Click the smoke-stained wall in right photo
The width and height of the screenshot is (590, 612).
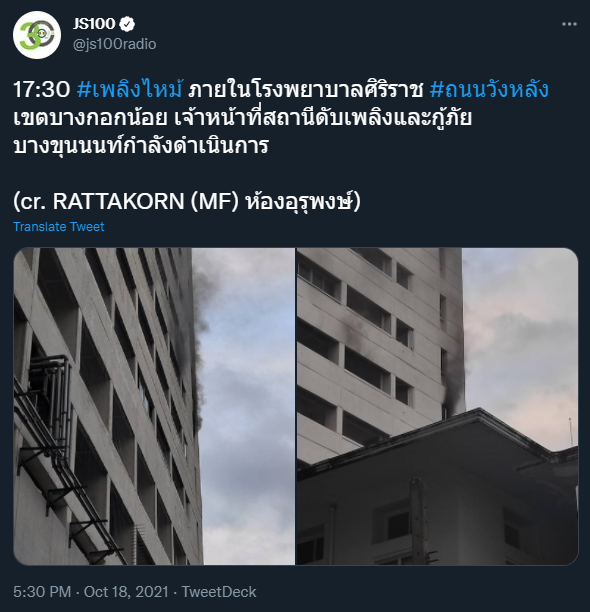452,375
